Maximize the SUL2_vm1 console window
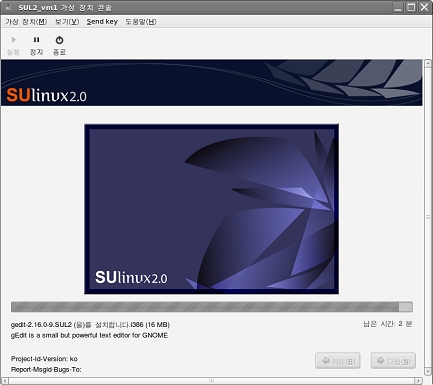Image resolution: width=433 pixels, height=385 pixels. 411,7
